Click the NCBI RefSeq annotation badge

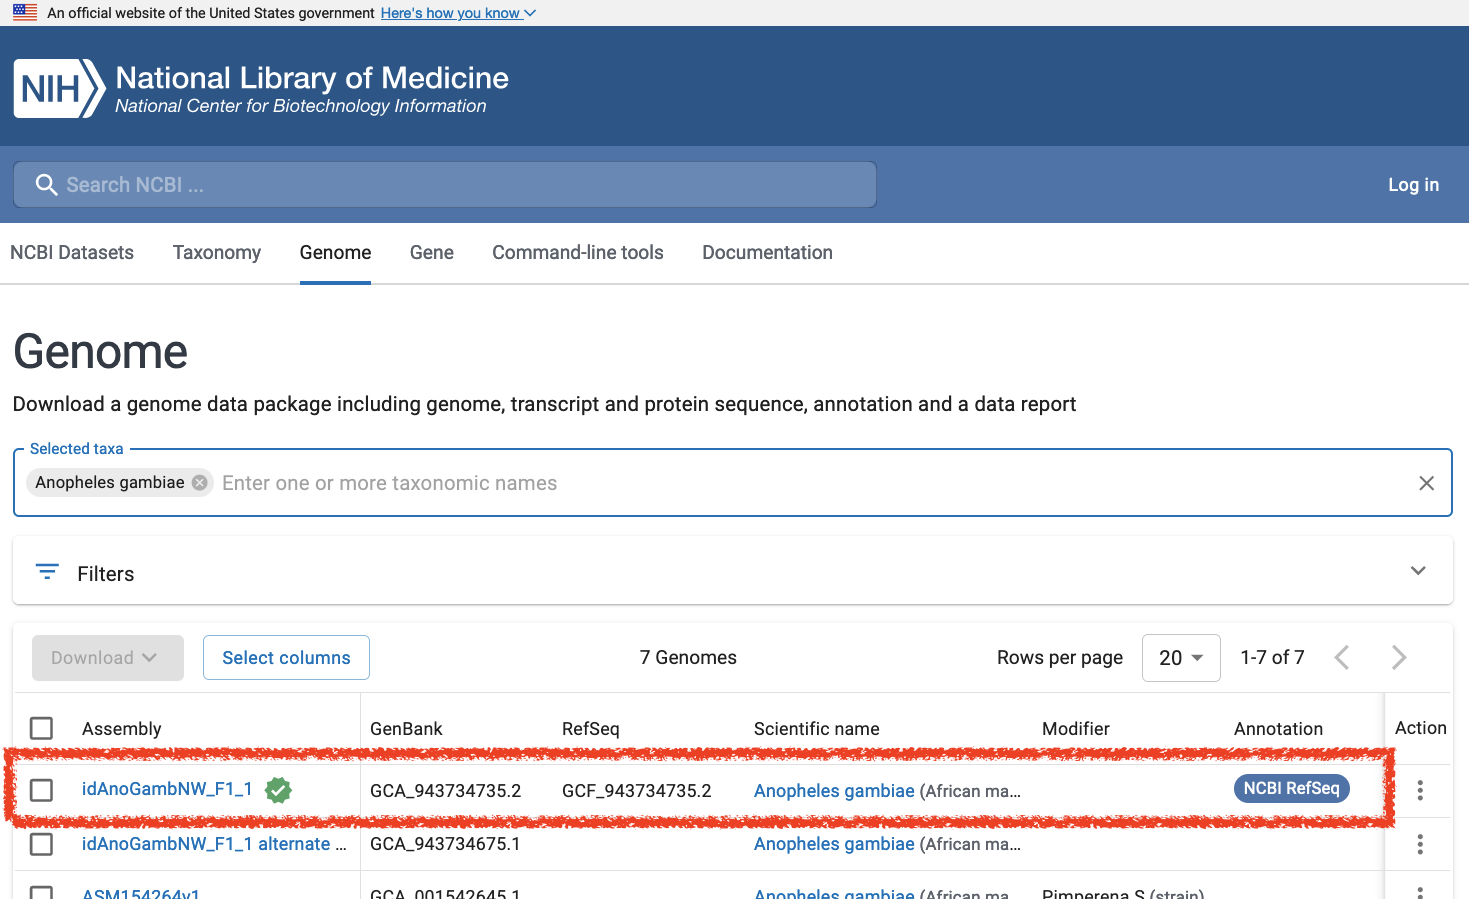1292,788
